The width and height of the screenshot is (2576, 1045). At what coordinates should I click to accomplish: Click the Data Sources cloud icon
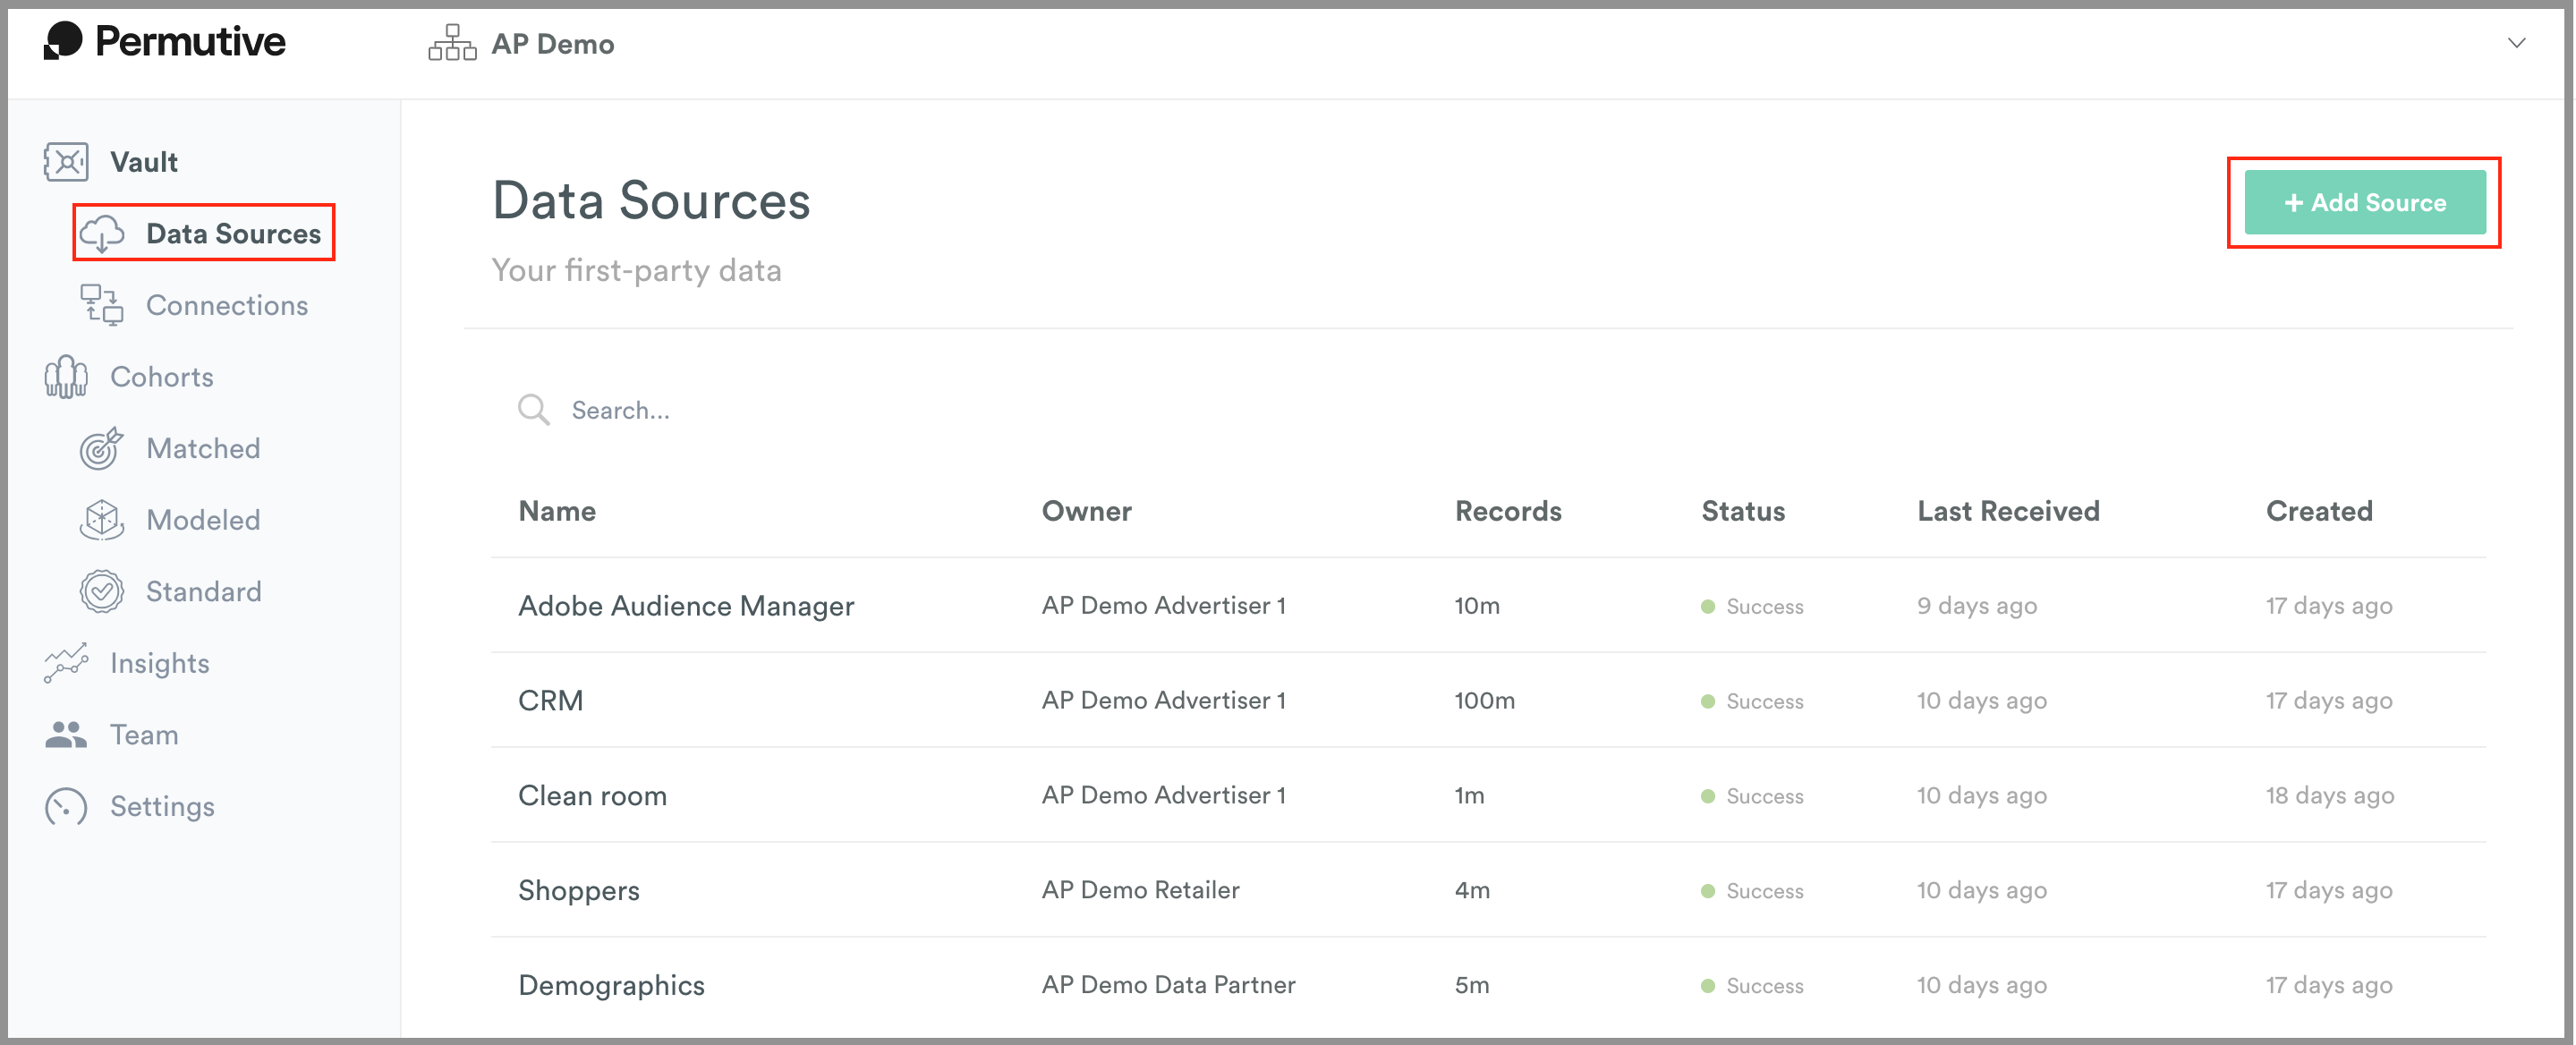click(x=102, y=234)
